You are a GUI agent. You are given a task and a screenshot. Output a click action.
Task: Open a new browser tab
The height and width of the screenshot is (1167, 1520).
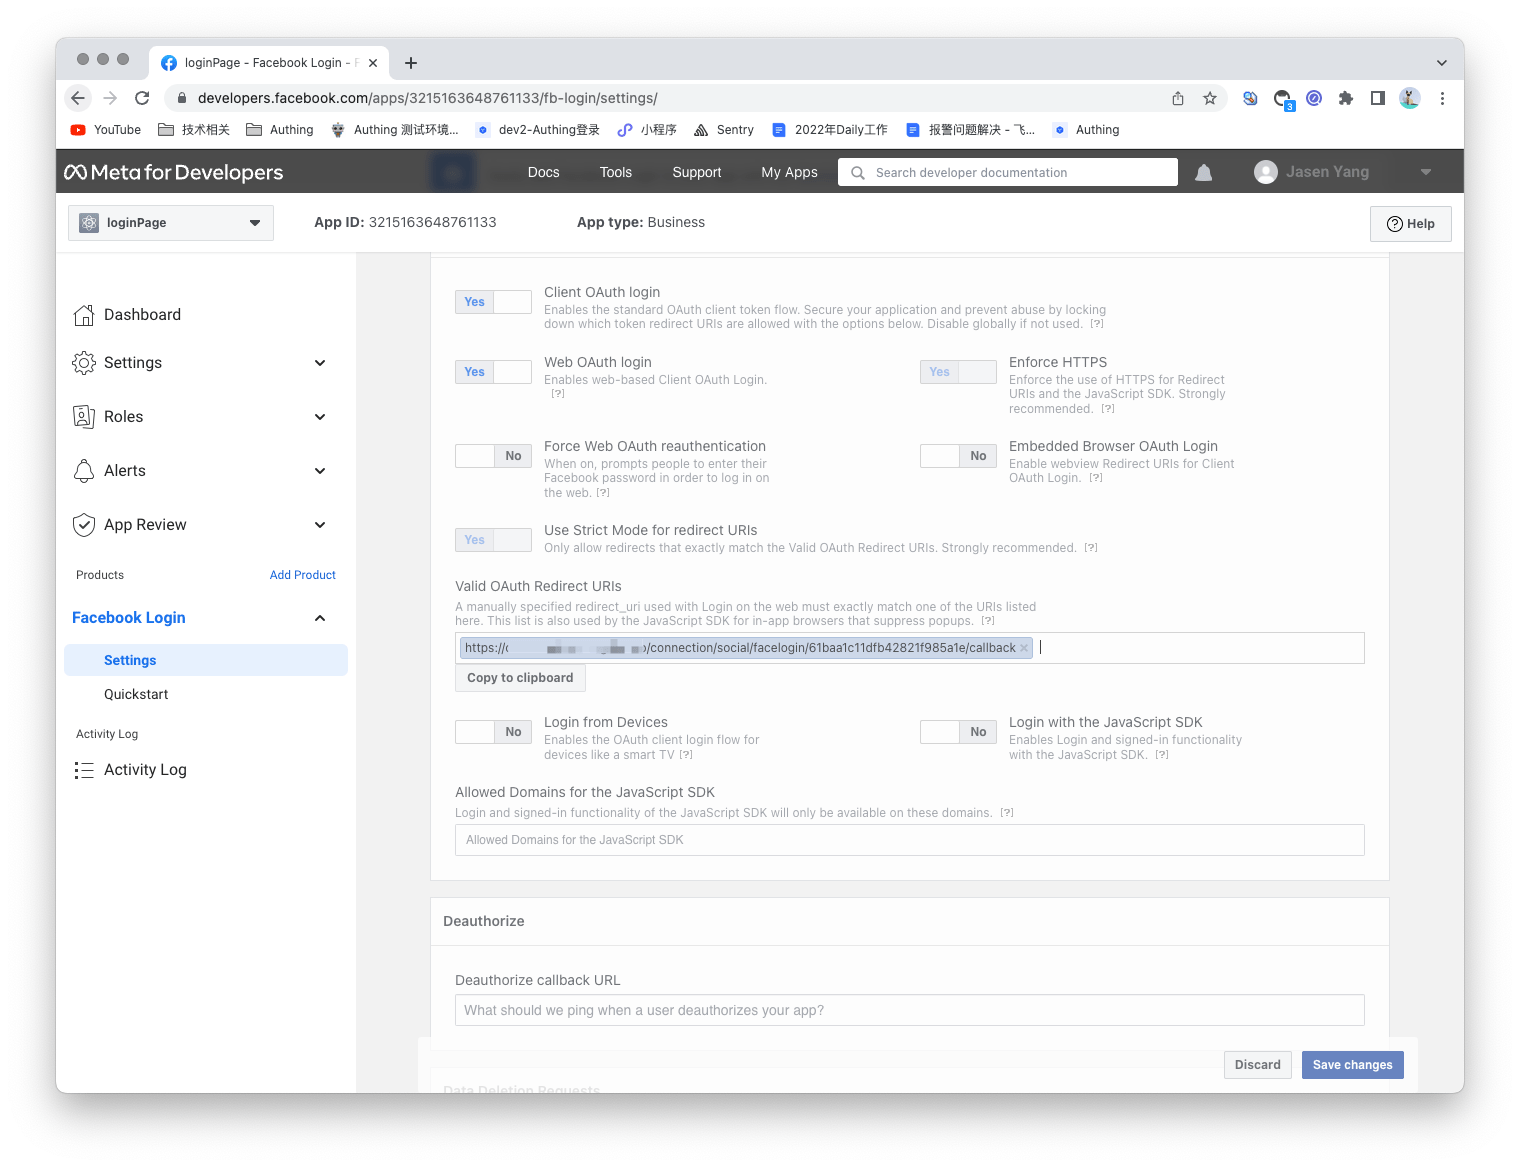click(410, 63)
